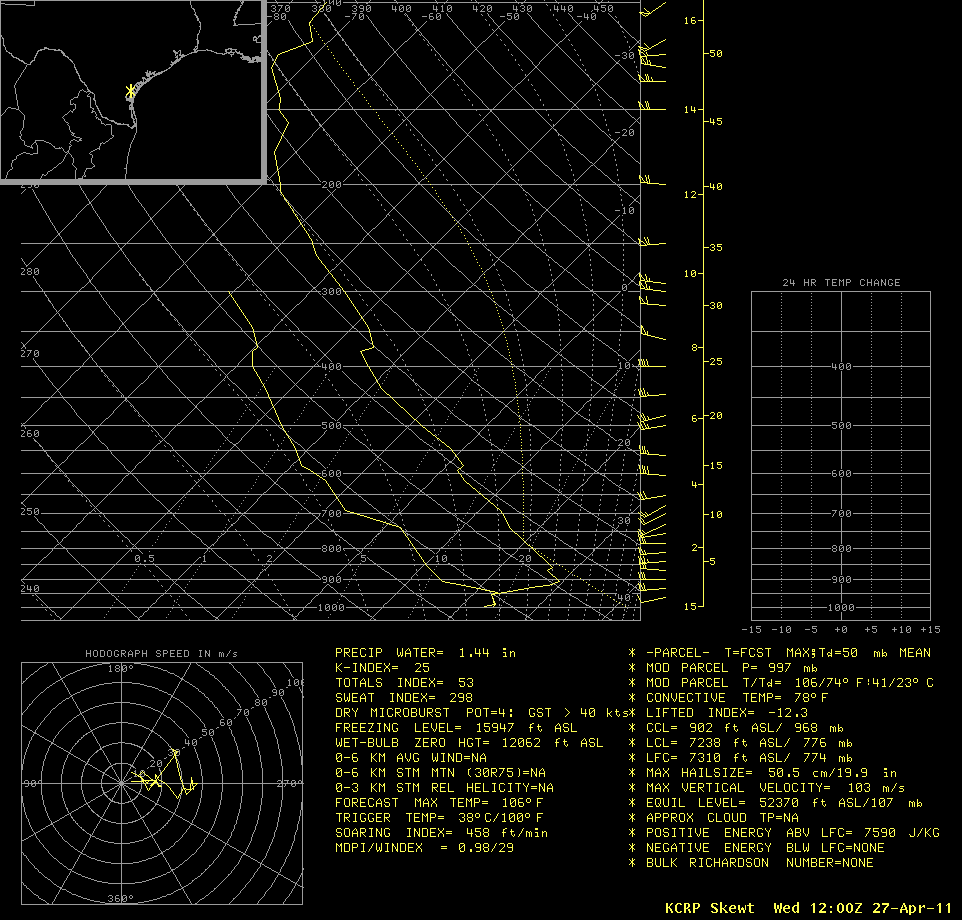This screenshot has width=962, height=920.
Task: Select the "Wed 12:00Z 27-Apr-11" timestamp
Action: click(863, 908)
